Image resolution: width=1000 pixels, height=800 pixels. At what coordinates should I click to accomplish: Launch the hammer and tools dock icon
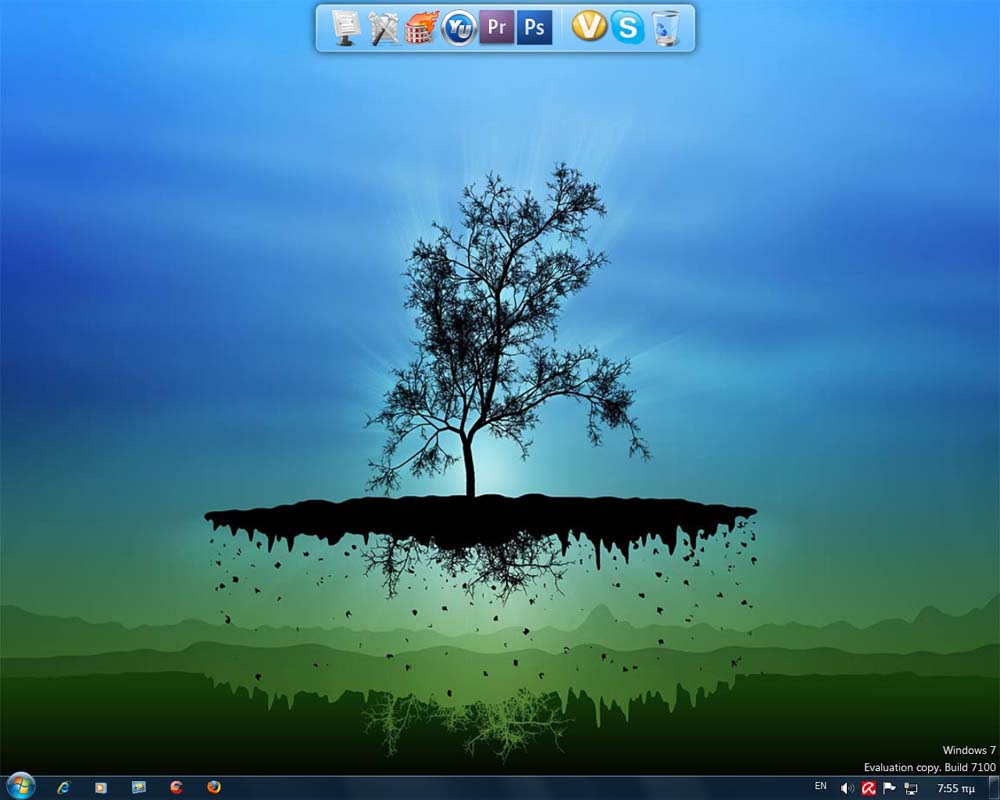click(384, 29)
